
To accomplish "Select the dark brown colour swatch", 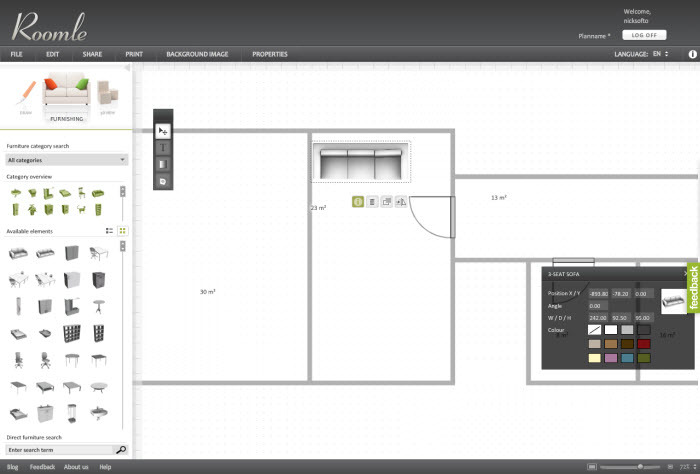I will point(627,344).
